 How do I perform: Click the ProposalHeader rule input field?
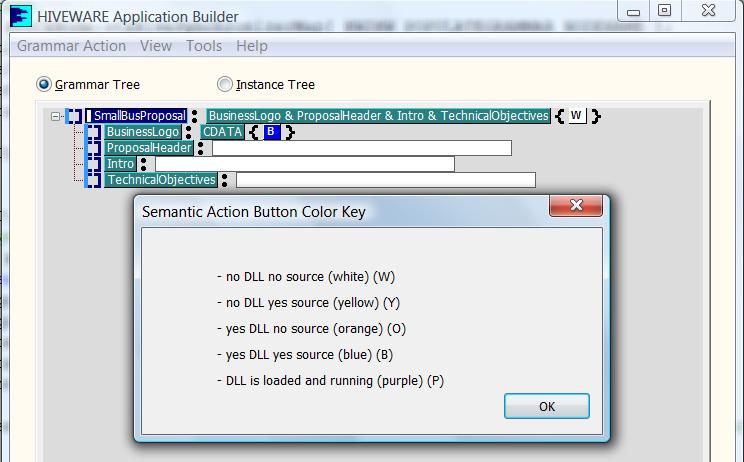coord(362,148)
